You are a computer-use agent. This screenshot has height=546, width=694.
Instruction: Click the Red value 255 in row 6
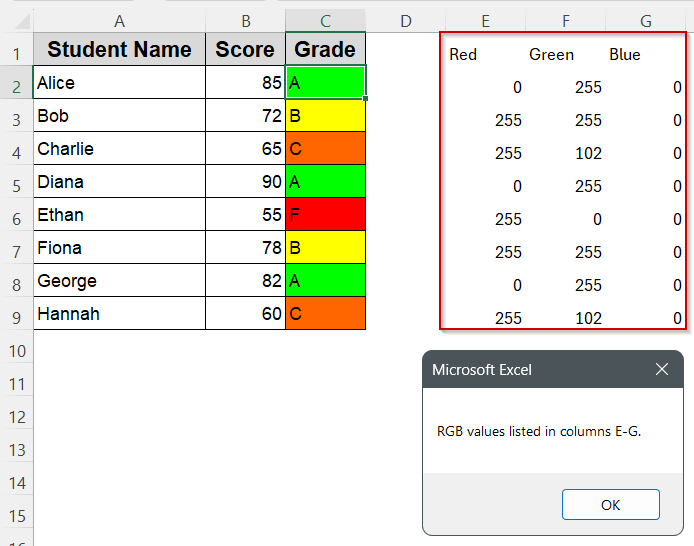click(x=508, y=219)
